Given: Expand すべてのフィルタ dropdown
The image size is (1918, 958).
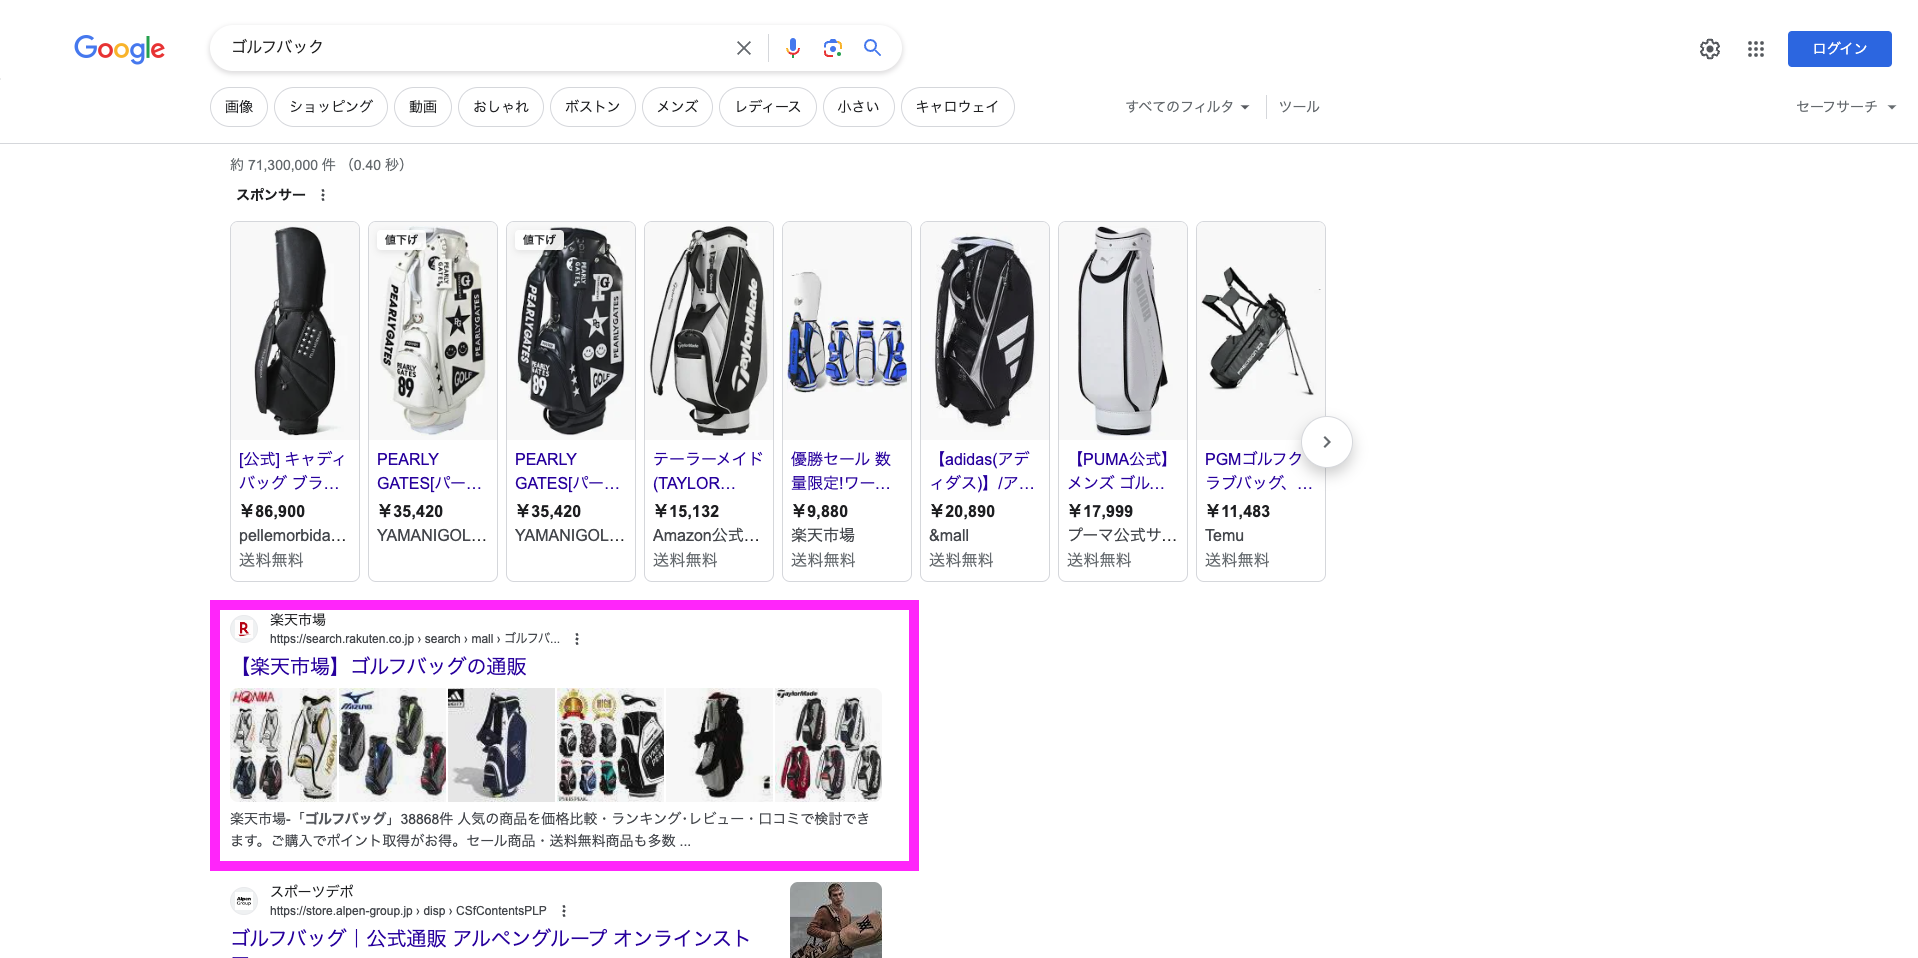Looking at the screenshot, I should point(1187,107).
